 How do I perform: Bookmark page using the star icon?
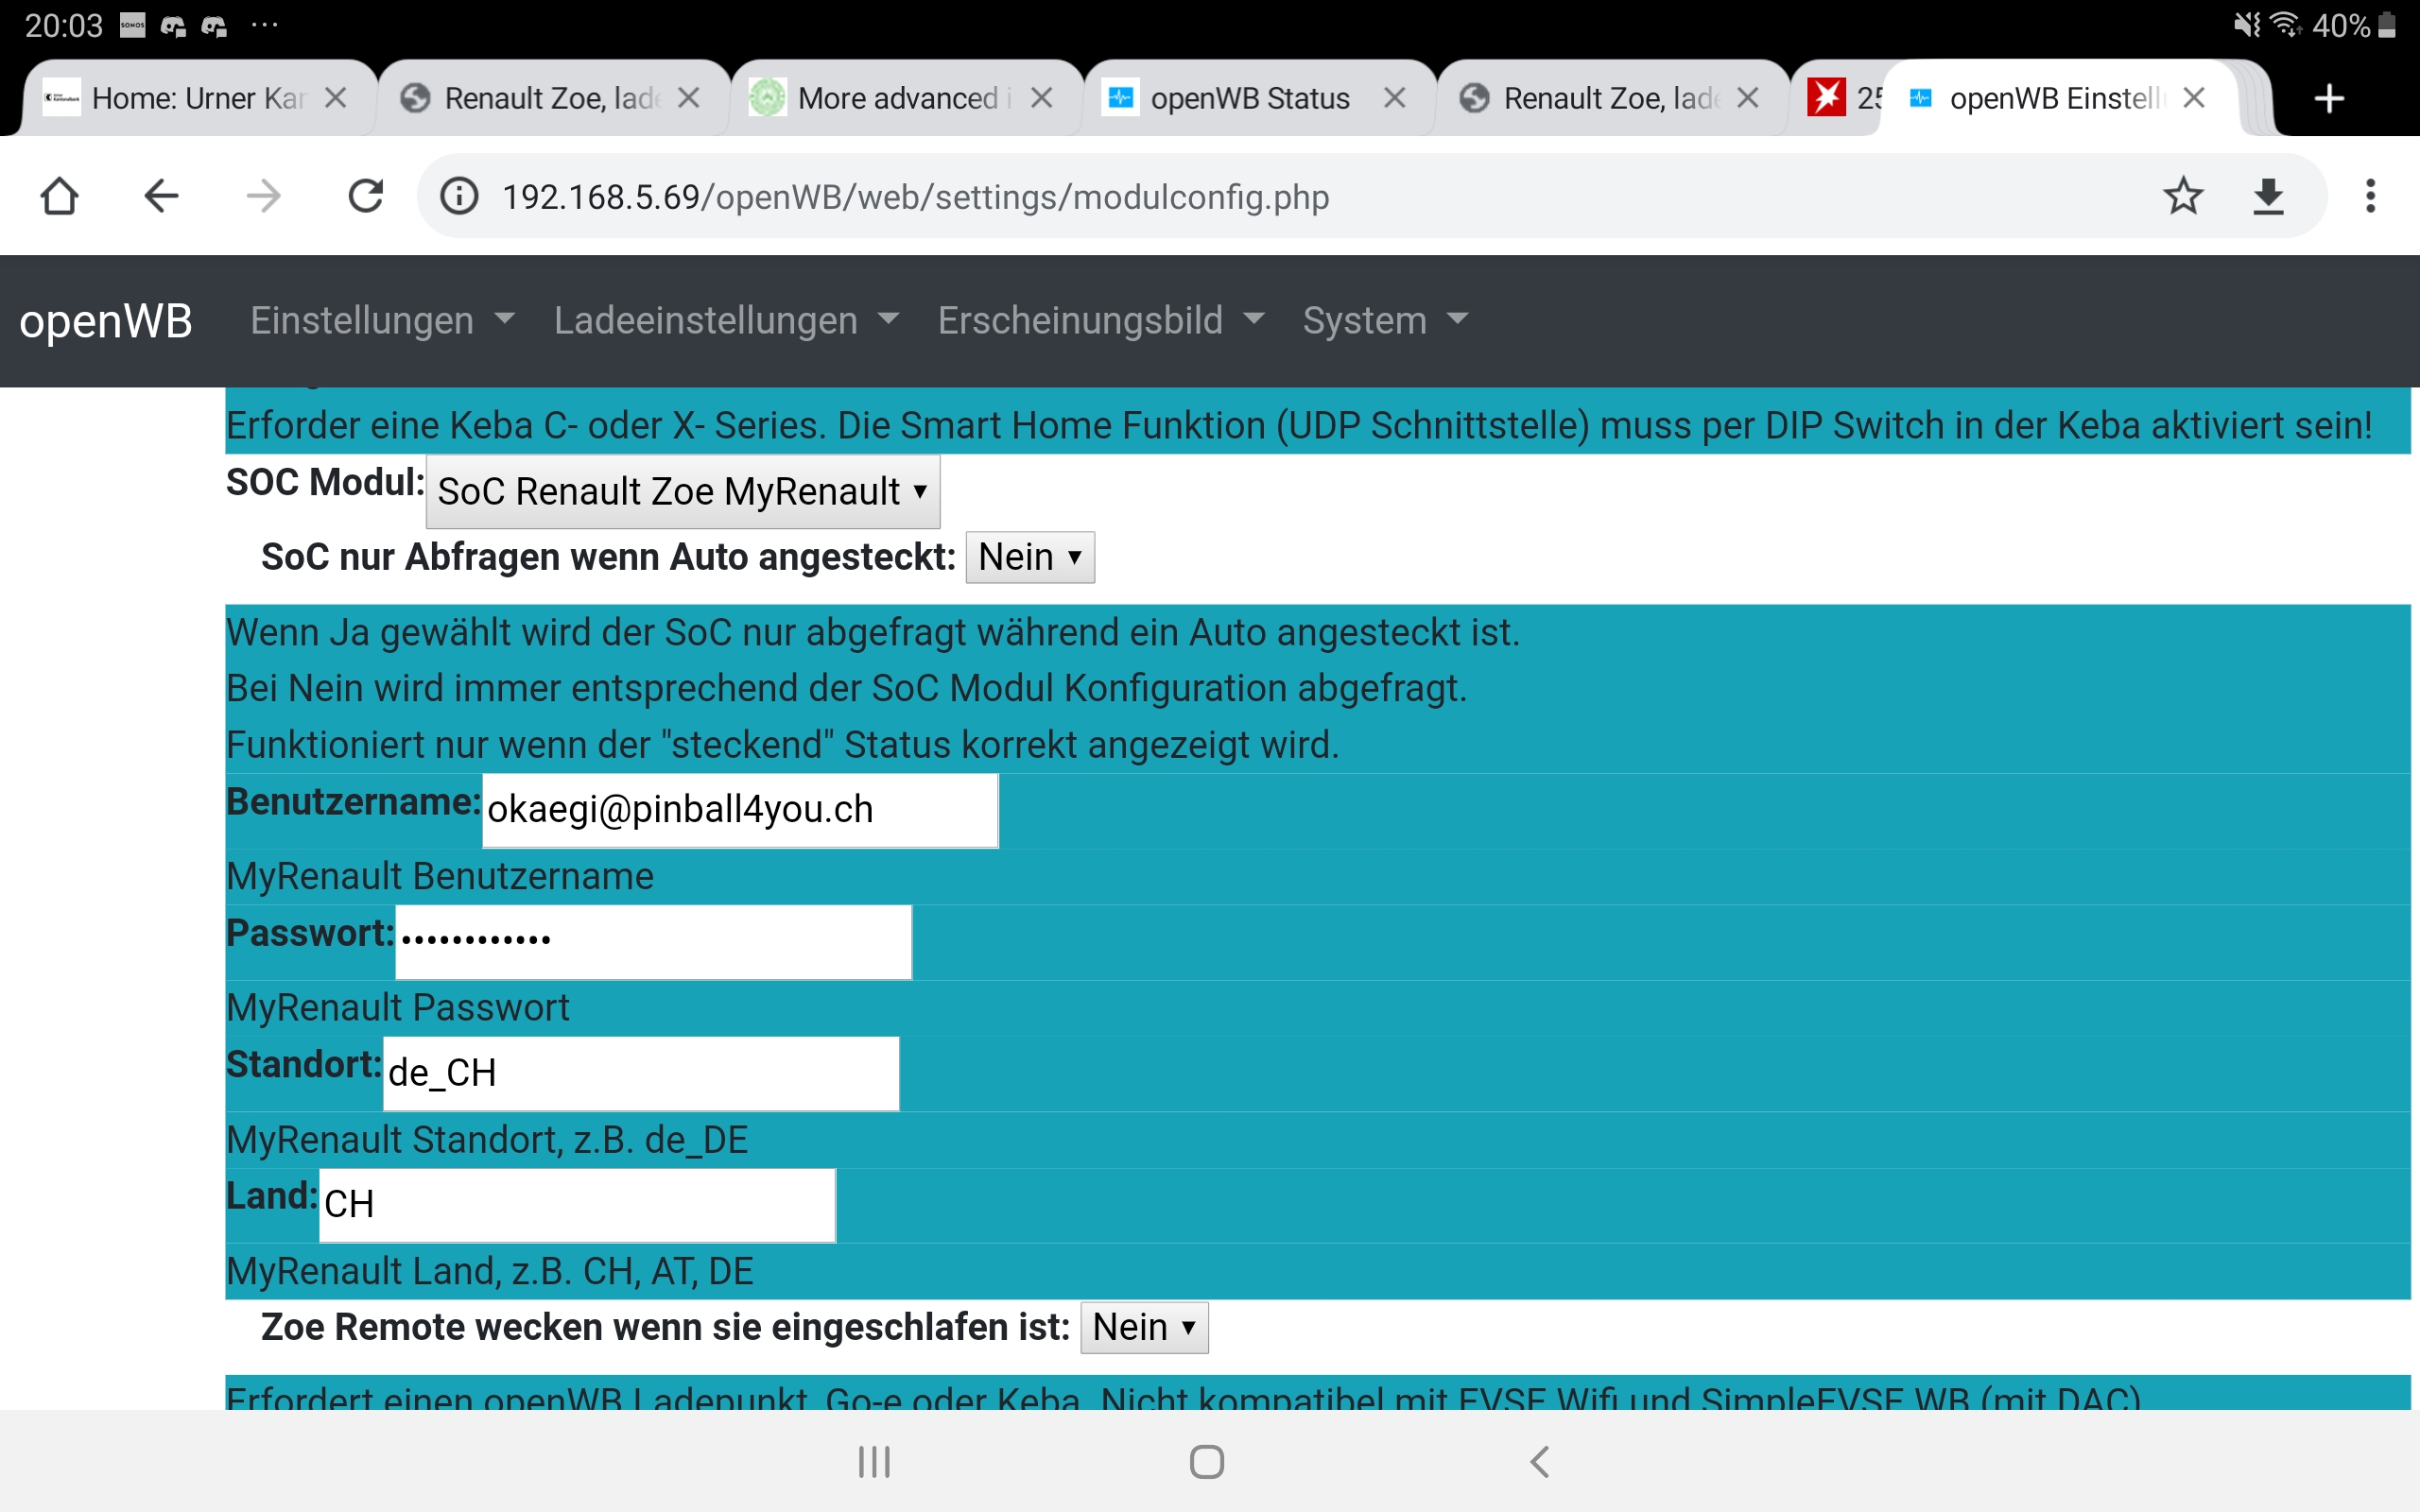pyautogui.click(x=2182, y=197)
